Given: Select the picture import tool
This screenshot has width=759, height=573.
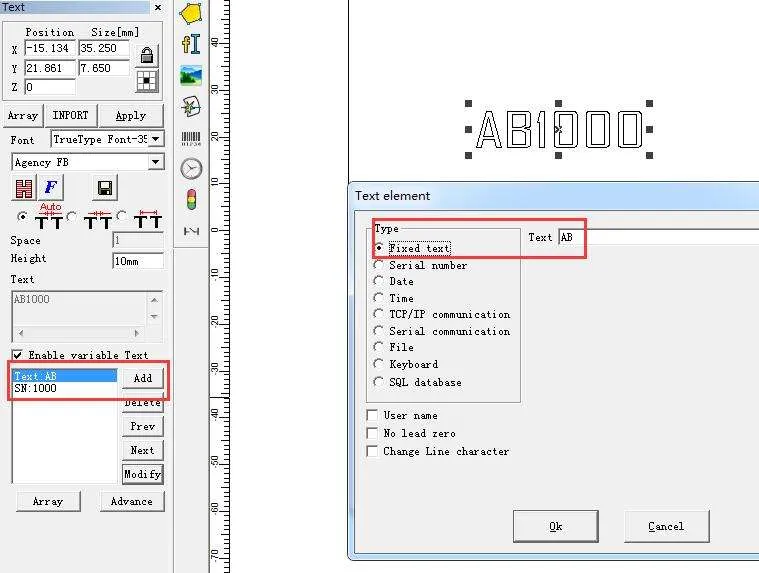Looking at the screenshot, I should (x=191, y=75).
